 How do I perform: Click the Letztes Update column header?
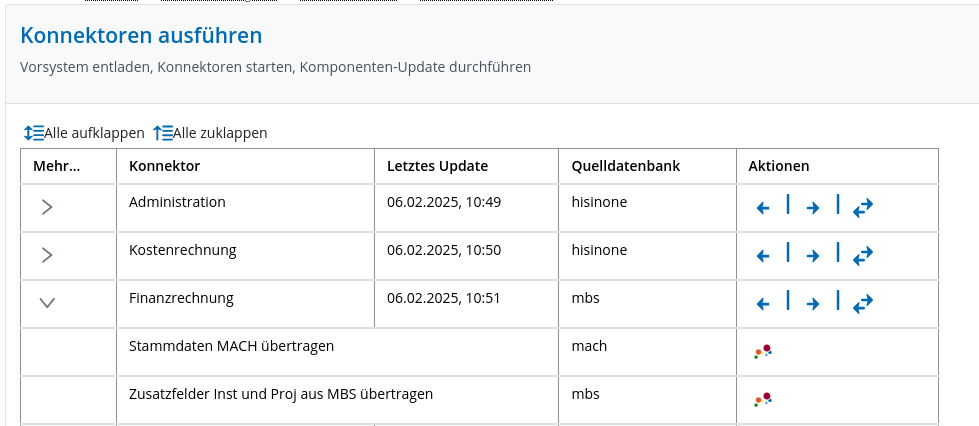point(438,166)
